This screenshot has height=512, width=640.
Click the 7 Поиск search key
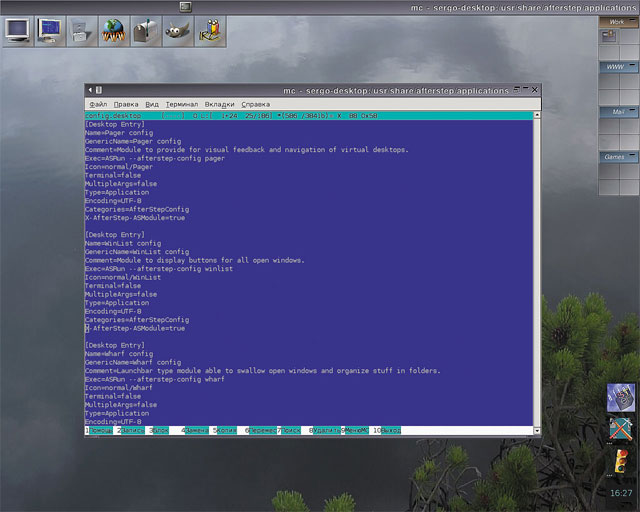[289, 430]
